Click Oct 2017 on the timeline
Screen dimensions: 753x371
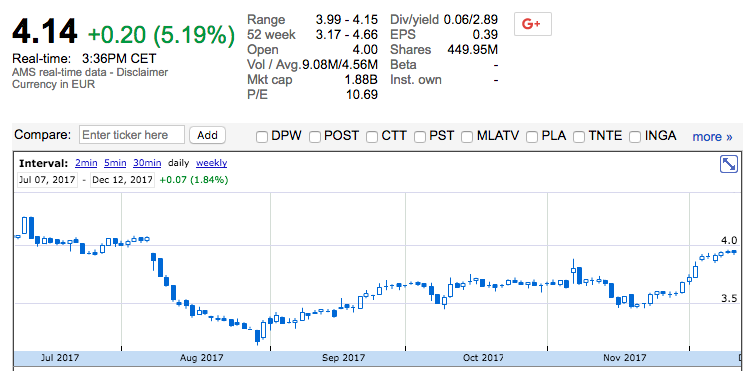tap(483, 358)
